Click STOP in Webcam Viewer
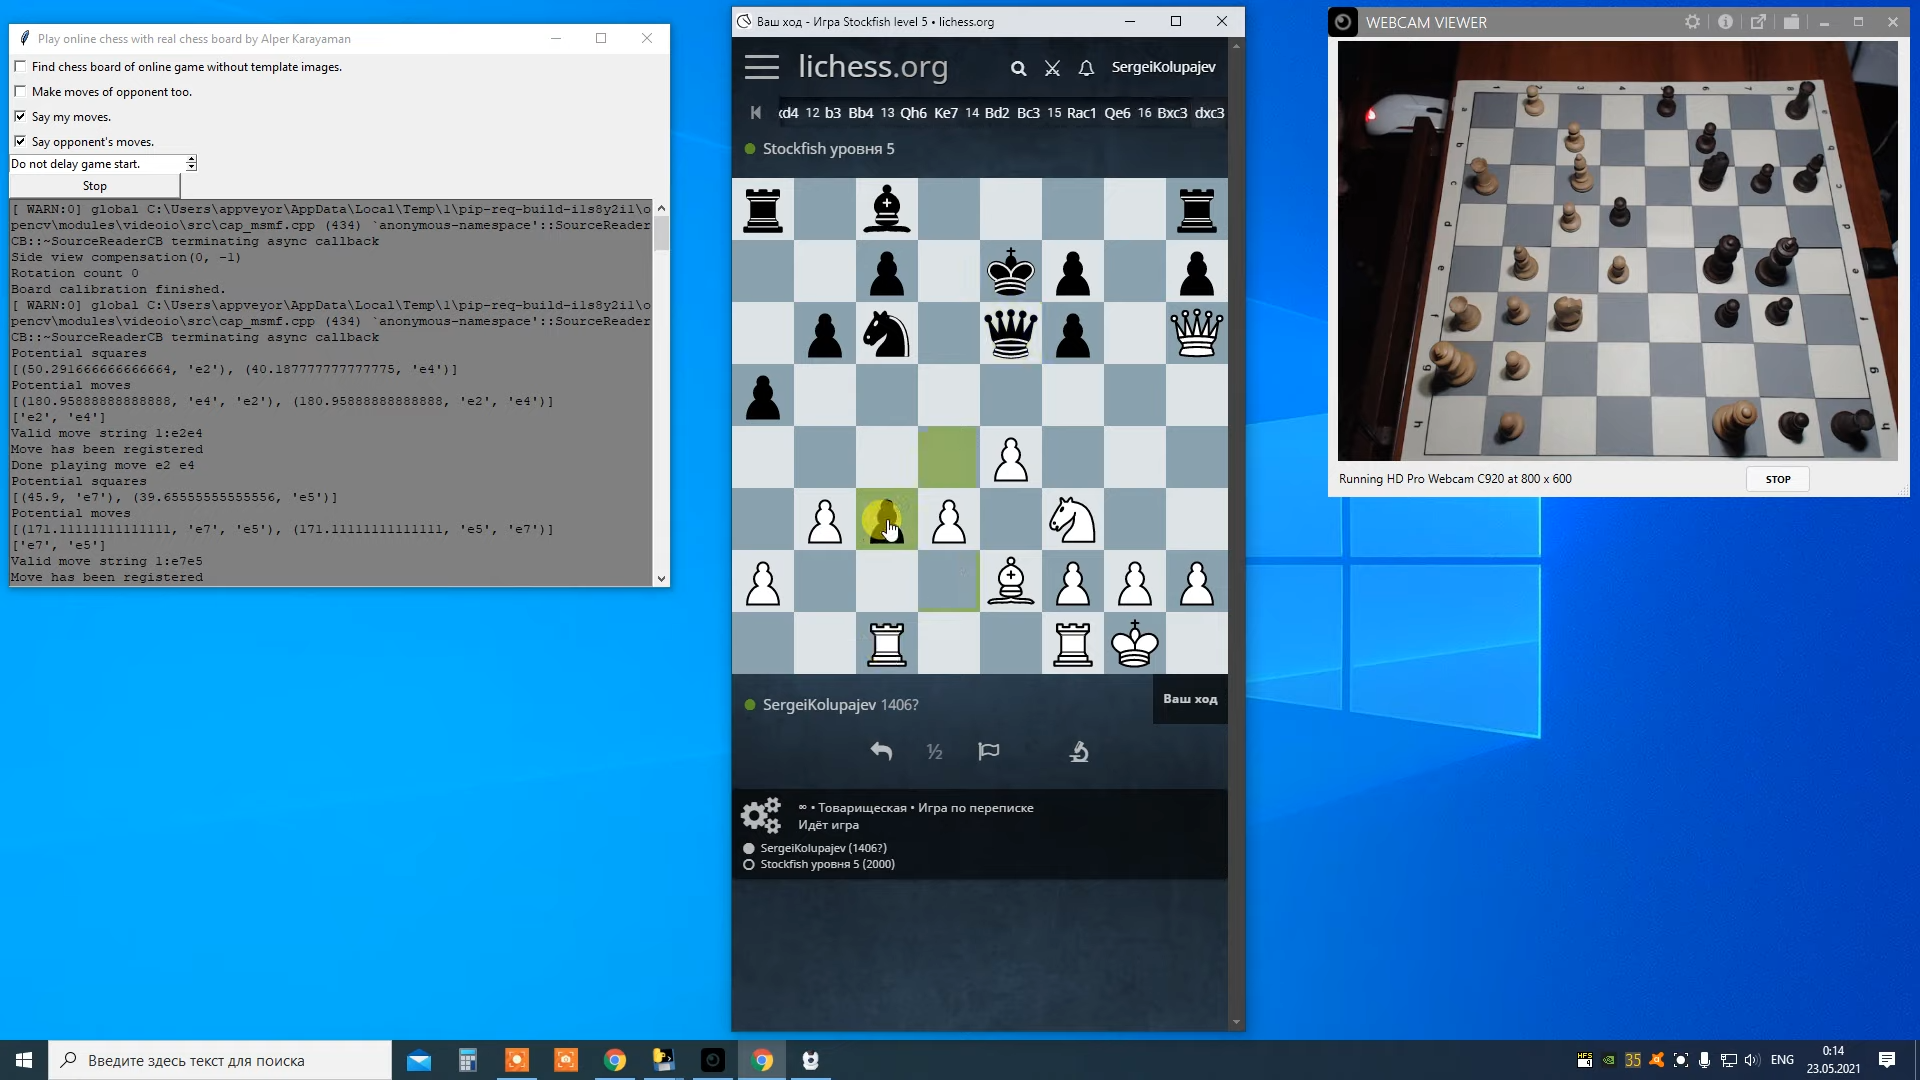Image resolution: width=1920 pixels, height=1080 pixels. pos(1777,479)
